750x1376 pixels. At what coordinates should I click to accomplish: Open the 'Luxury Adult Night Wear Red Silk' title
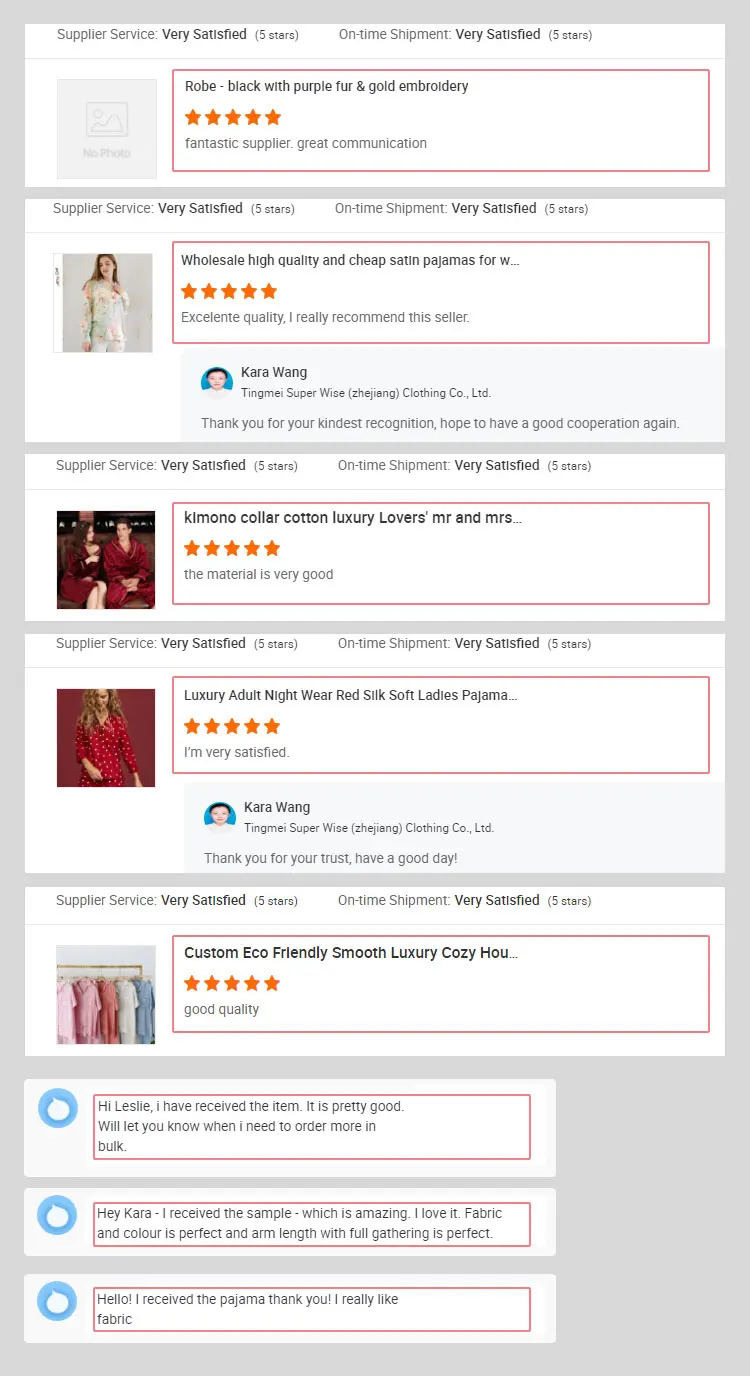tap(350, 695)
